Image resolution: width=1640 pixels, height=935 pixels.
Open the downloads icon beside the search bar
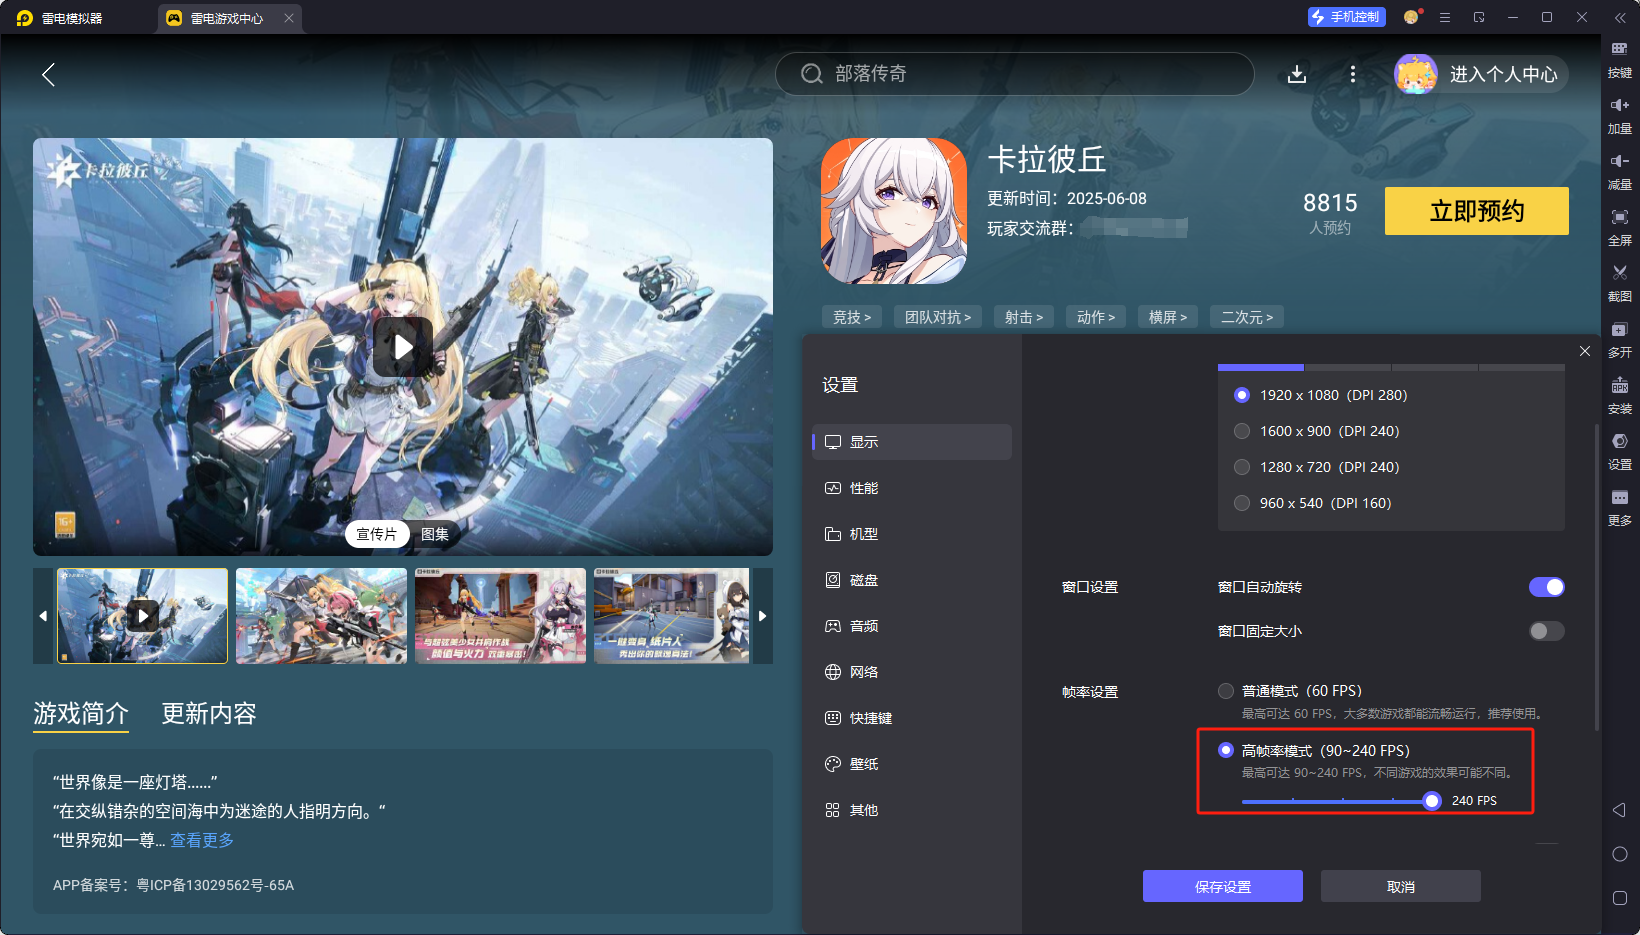[x=1297, y=74]
